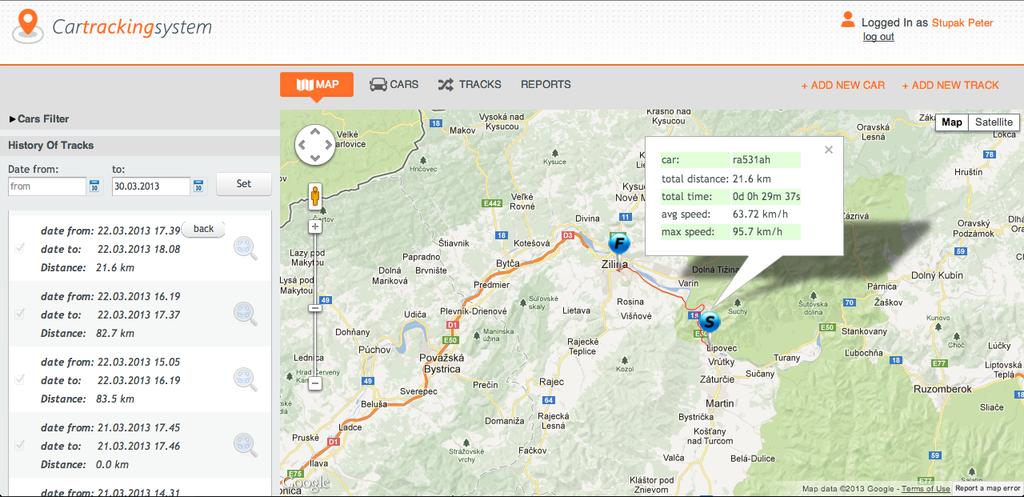Click the Stupak Peter username link
This screenshot has height=497, width=1024.
tap(962, 23)
